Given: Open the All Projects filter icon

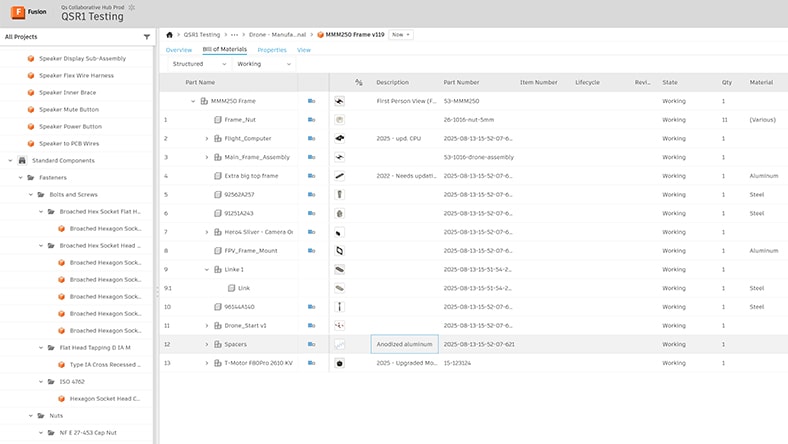Looking at the screenshot, I should point(147,37).
